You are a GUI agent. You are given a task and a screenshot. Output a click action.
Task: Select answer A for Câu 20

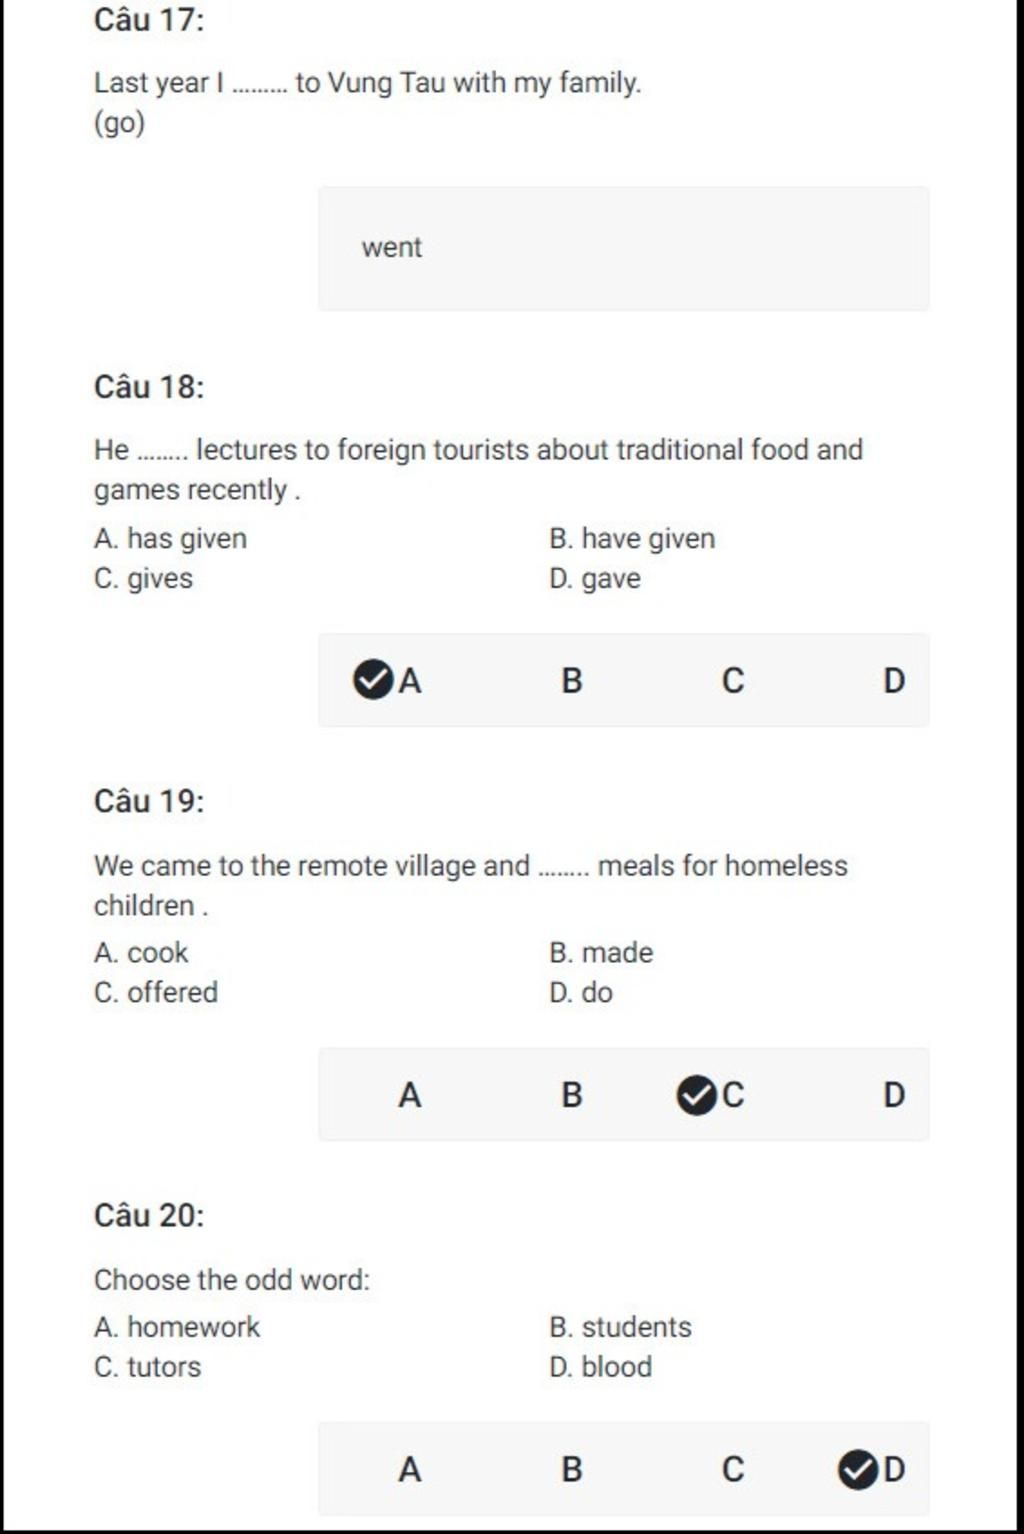click(x=410, y=1469)
